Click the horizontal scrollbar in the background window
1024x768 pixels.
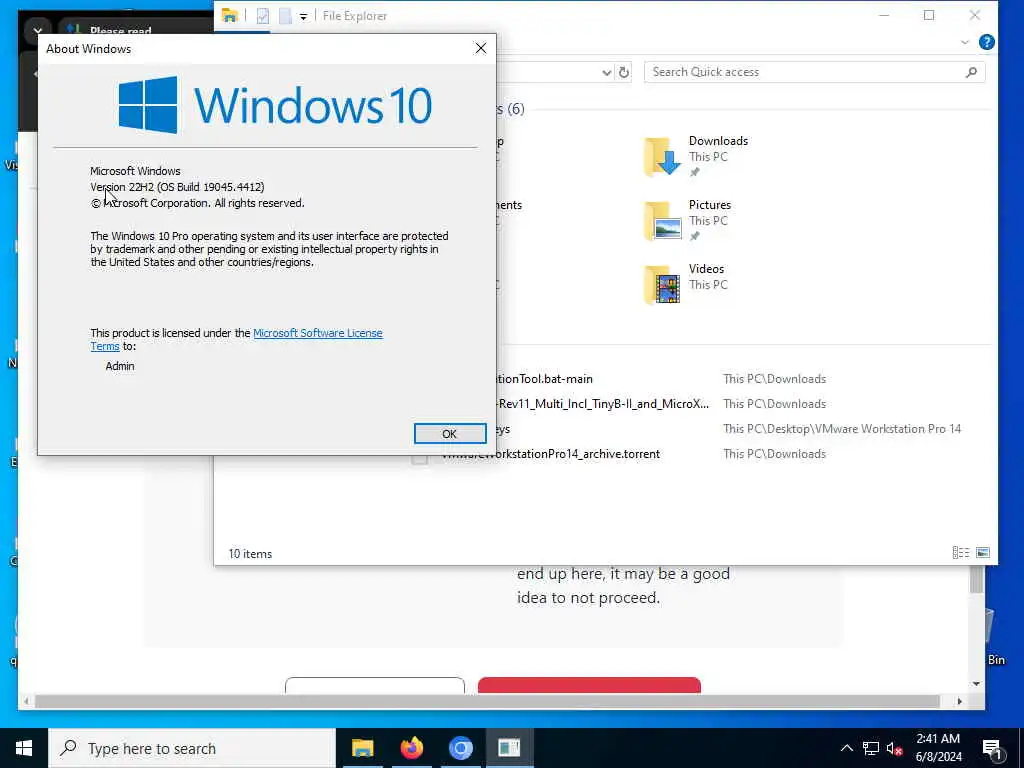[x=487, y=701]
